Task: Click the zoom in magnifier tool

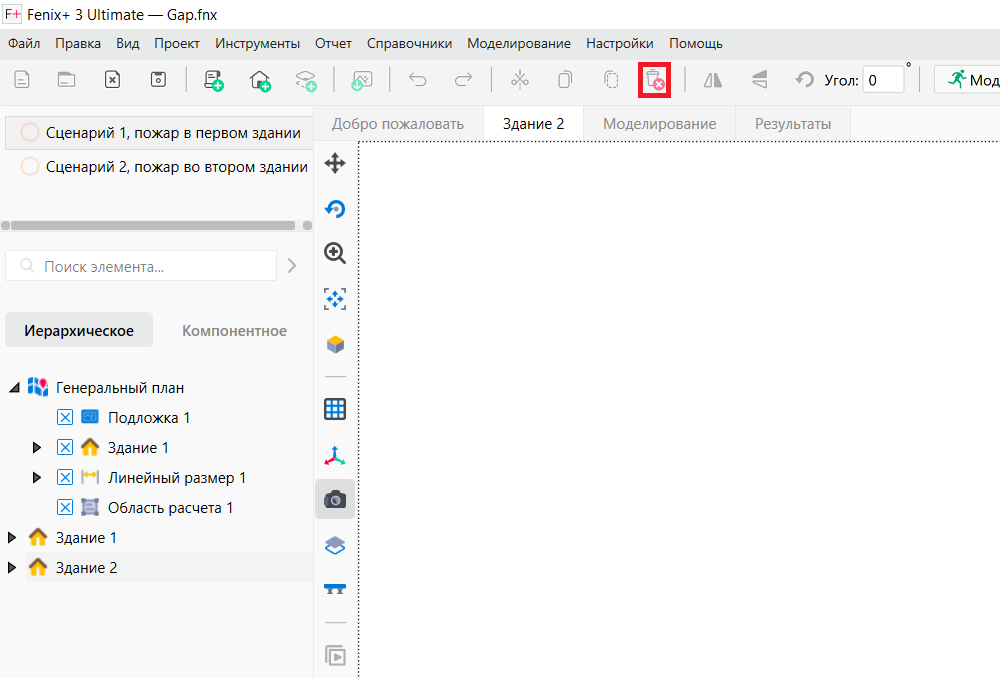Action: coord(335,253)
